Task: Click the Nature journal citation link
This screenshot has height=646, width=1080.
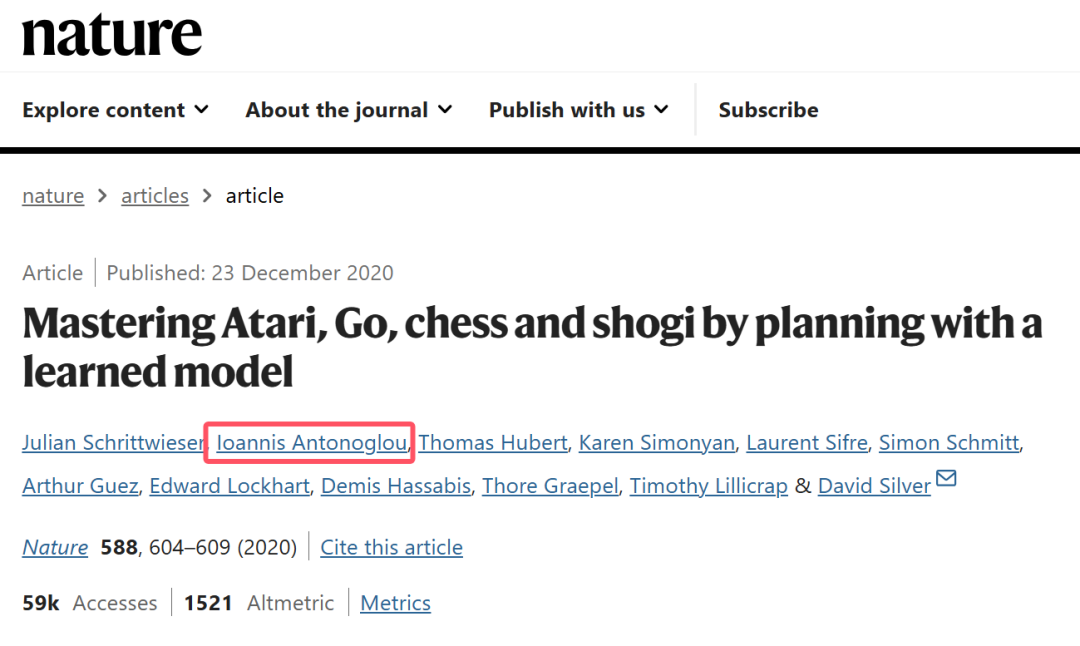Action: (x=55, y=547)
